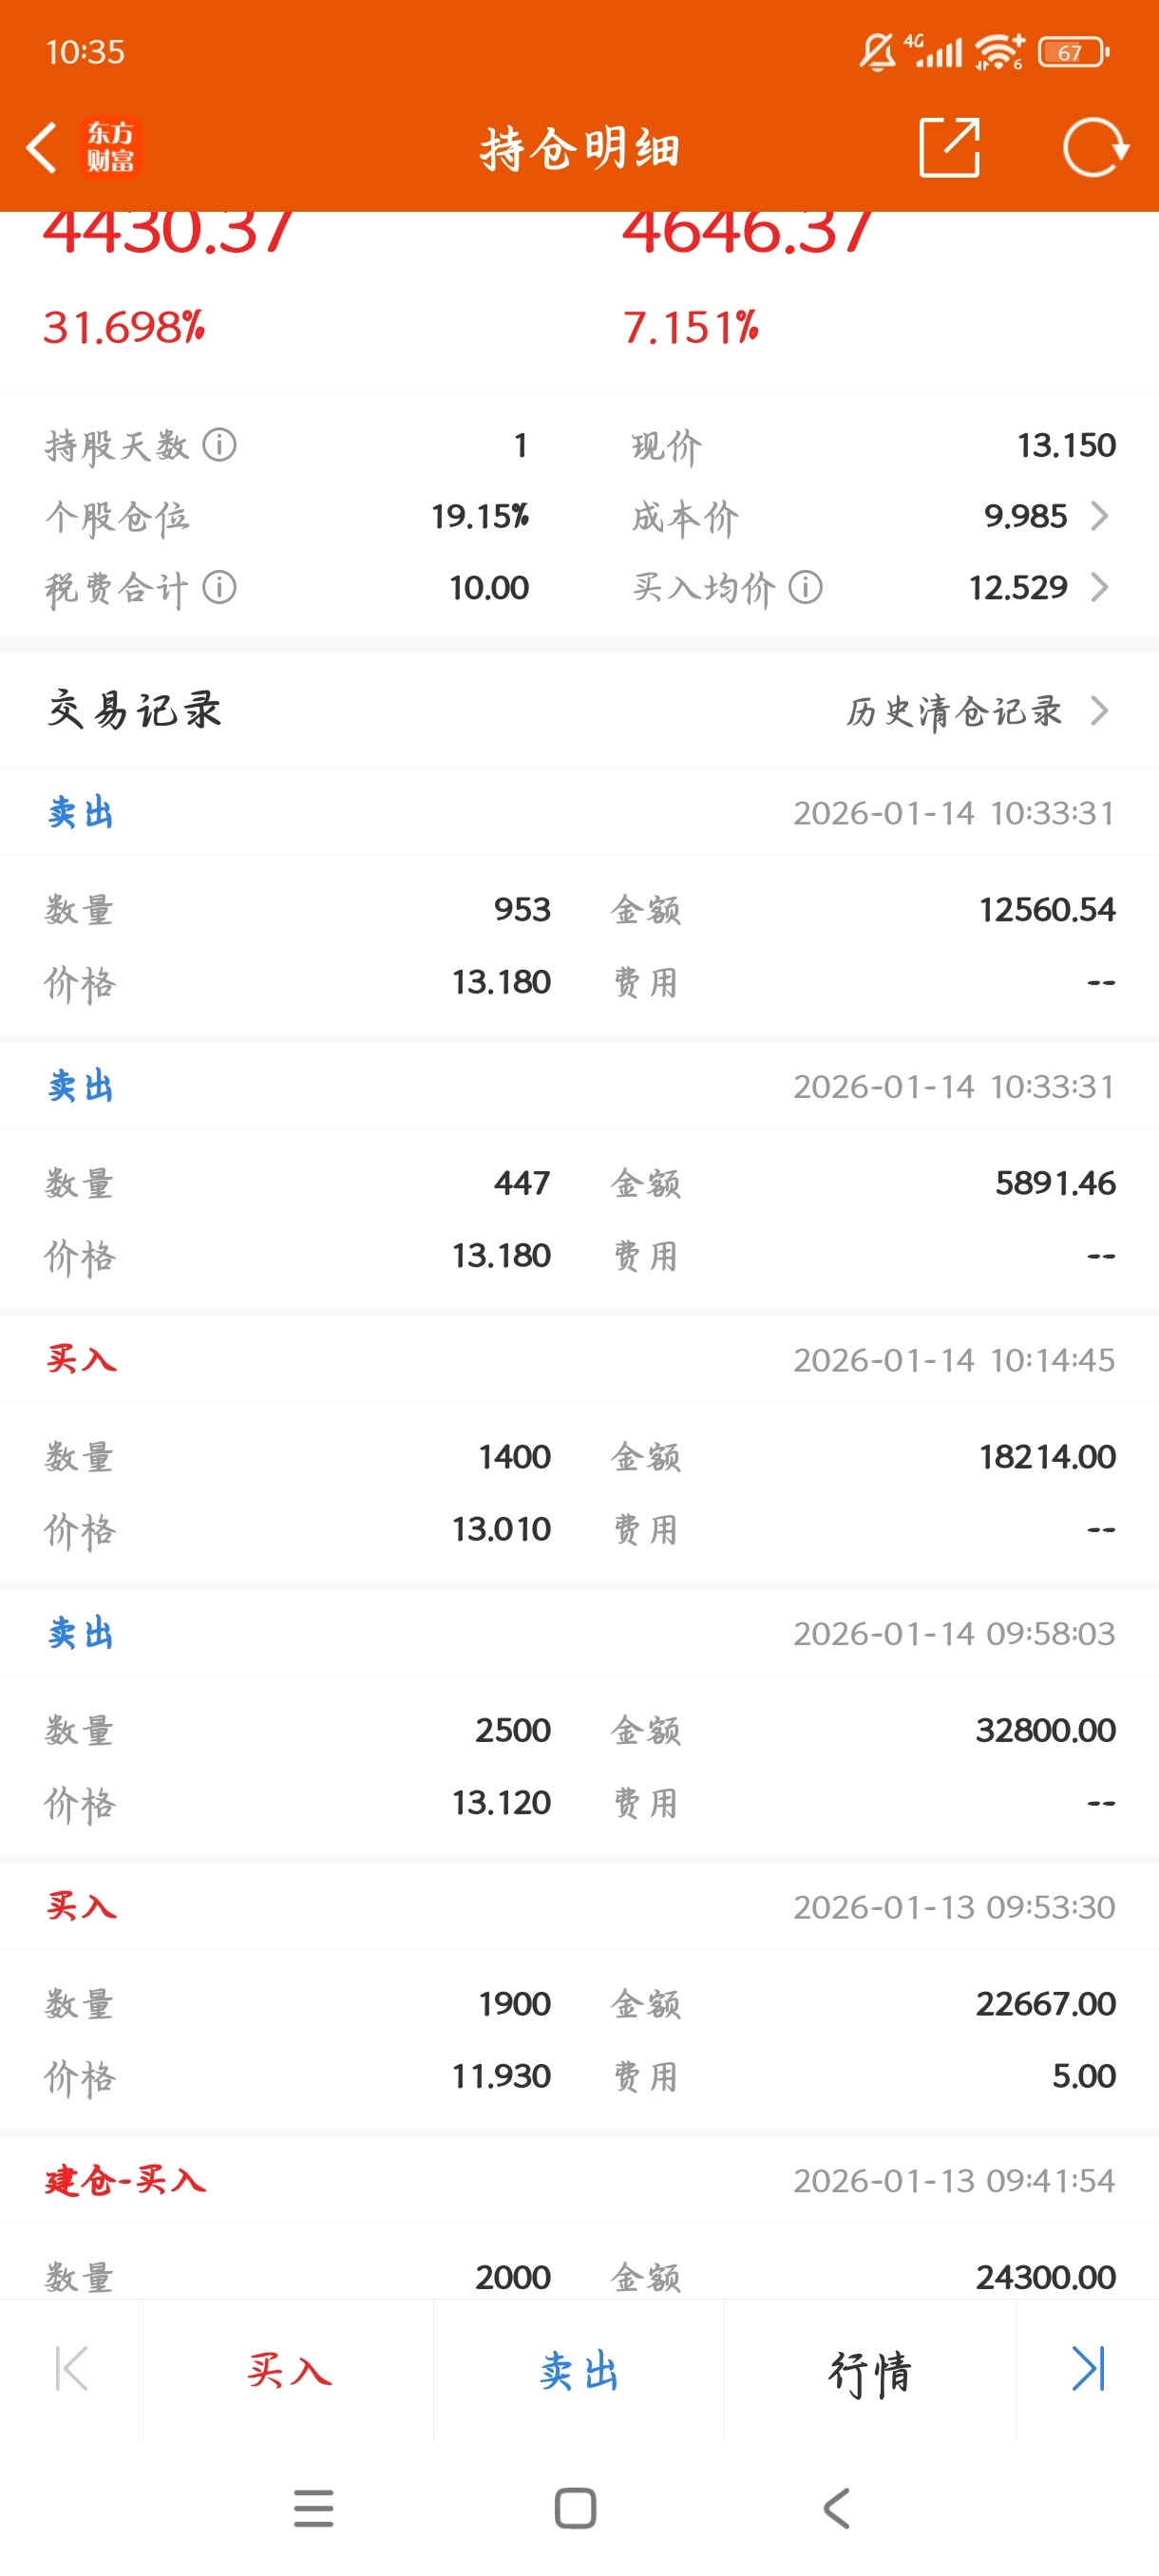Expand 成本价 9.985 chevron
The height and width of the screenshot is (2576, 1159).
tap(1099, 516)
